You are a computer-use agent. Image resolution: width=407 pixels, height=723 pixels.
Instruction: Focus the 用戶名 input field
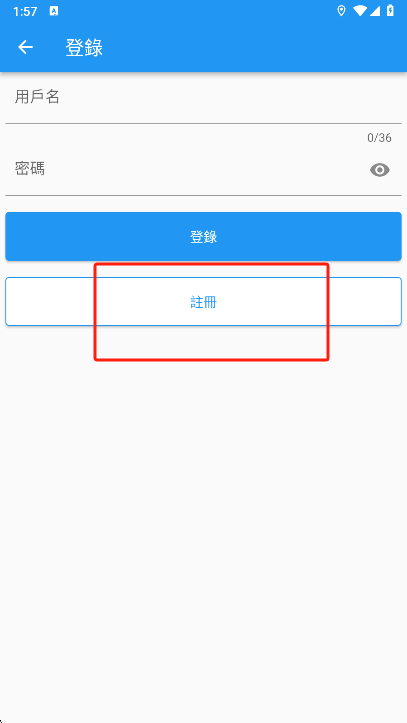[203, 98]
